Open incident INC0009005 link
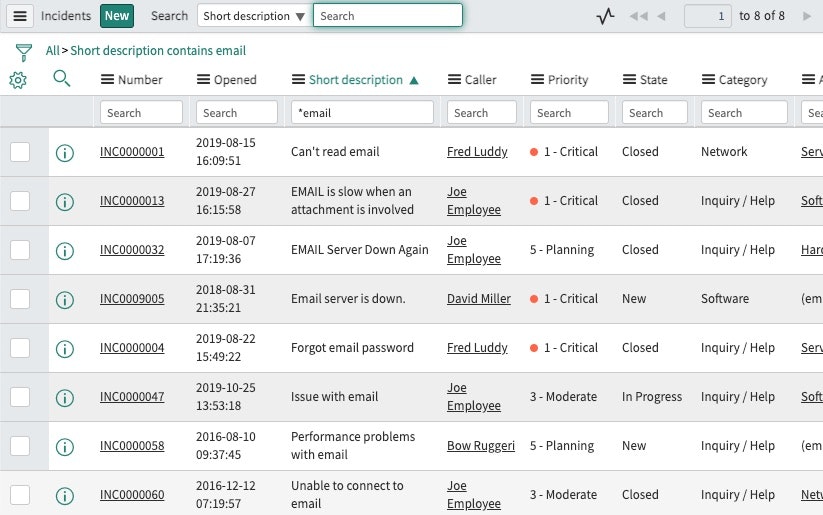This screenshot has width=823, height=515. pyautogui.click(x=132, y=299)
